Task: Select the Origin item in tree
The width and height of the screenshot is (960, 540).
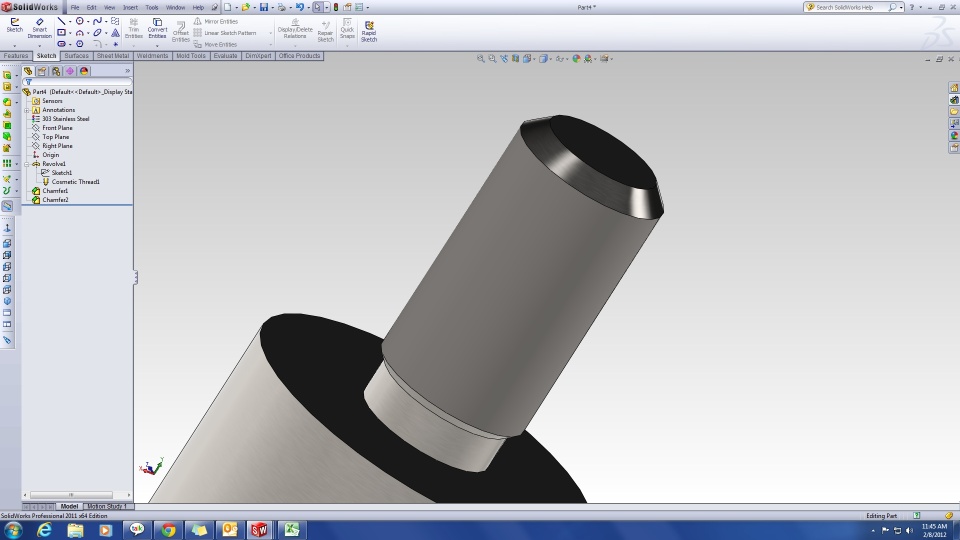Action: [x=50, y=155]
